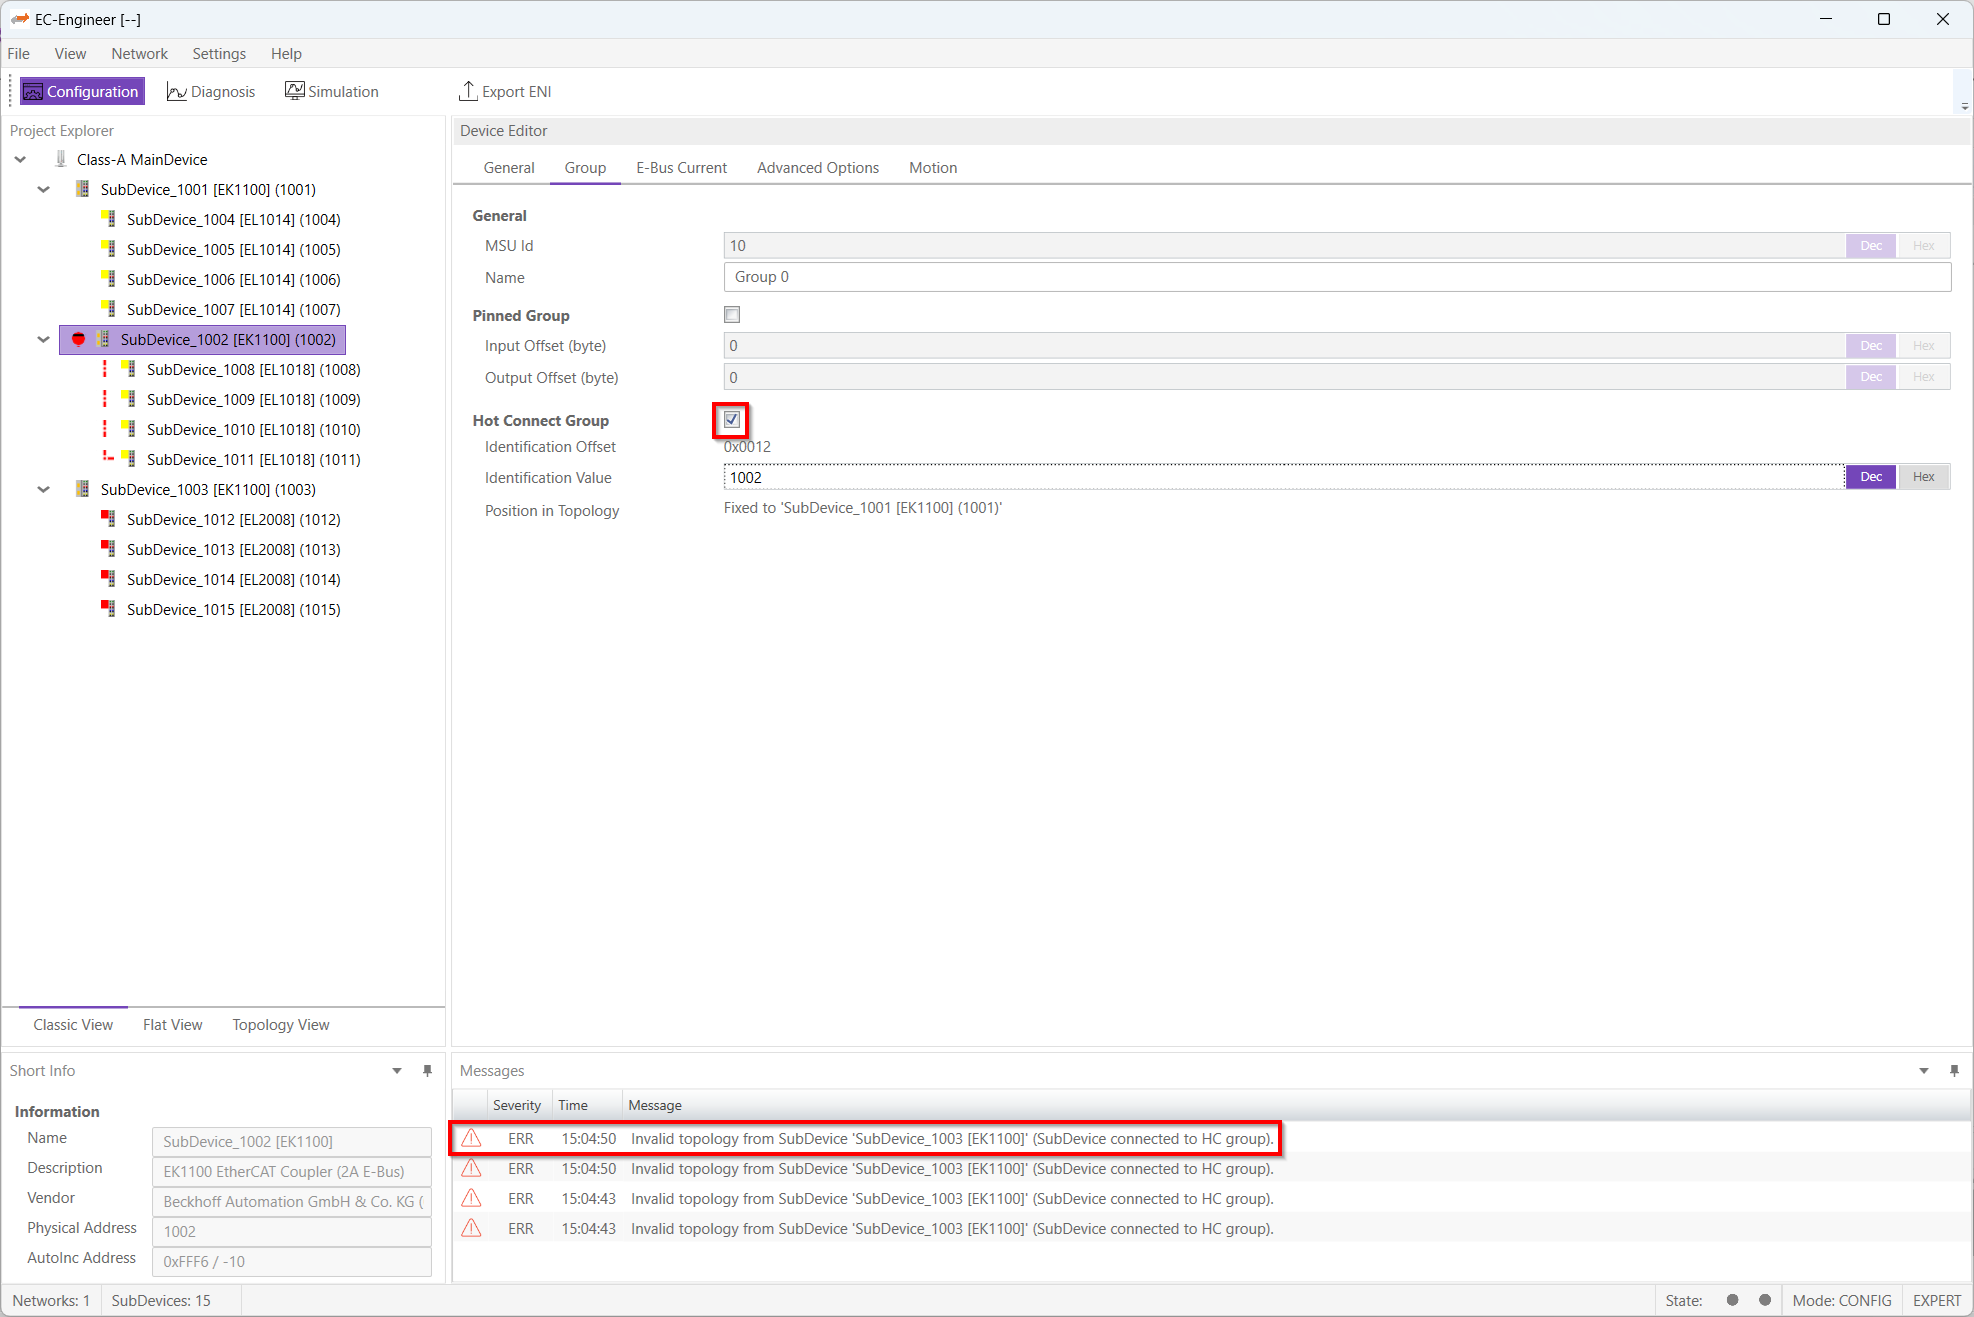Collapse the SubDevice_1003 tree node
This screenshot has width=1974, height=1317.
click(43, 490)
